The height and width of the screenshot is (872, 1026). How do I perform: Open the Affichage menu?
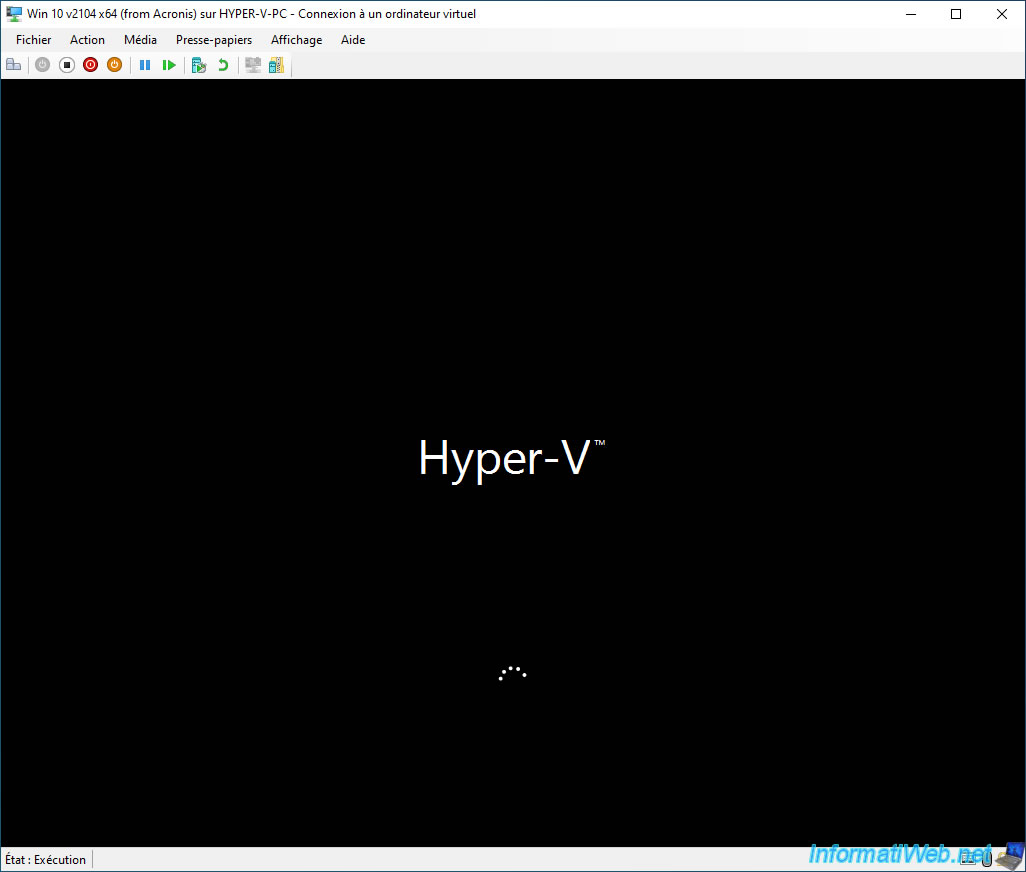(x=296, y=40)
